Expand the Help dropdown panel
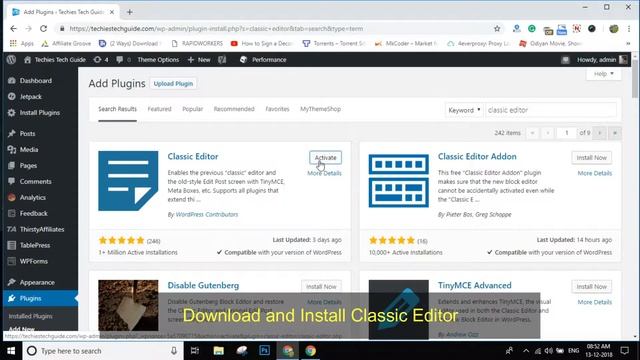Image resolution: width=640 pixels, height=360 pixels. pos(604,74)
